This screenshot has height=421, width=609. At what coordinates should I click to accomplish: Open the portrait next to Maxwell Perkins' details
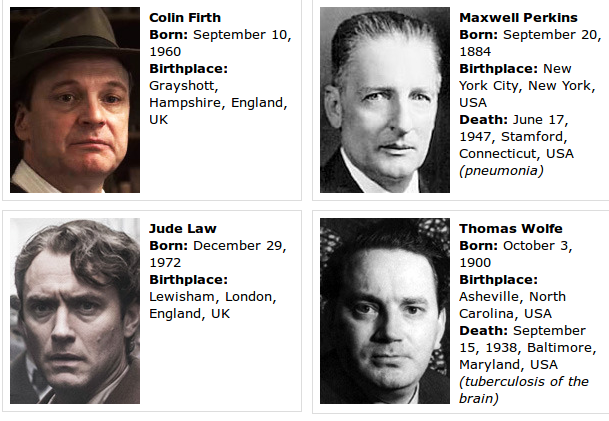point(385,101)
